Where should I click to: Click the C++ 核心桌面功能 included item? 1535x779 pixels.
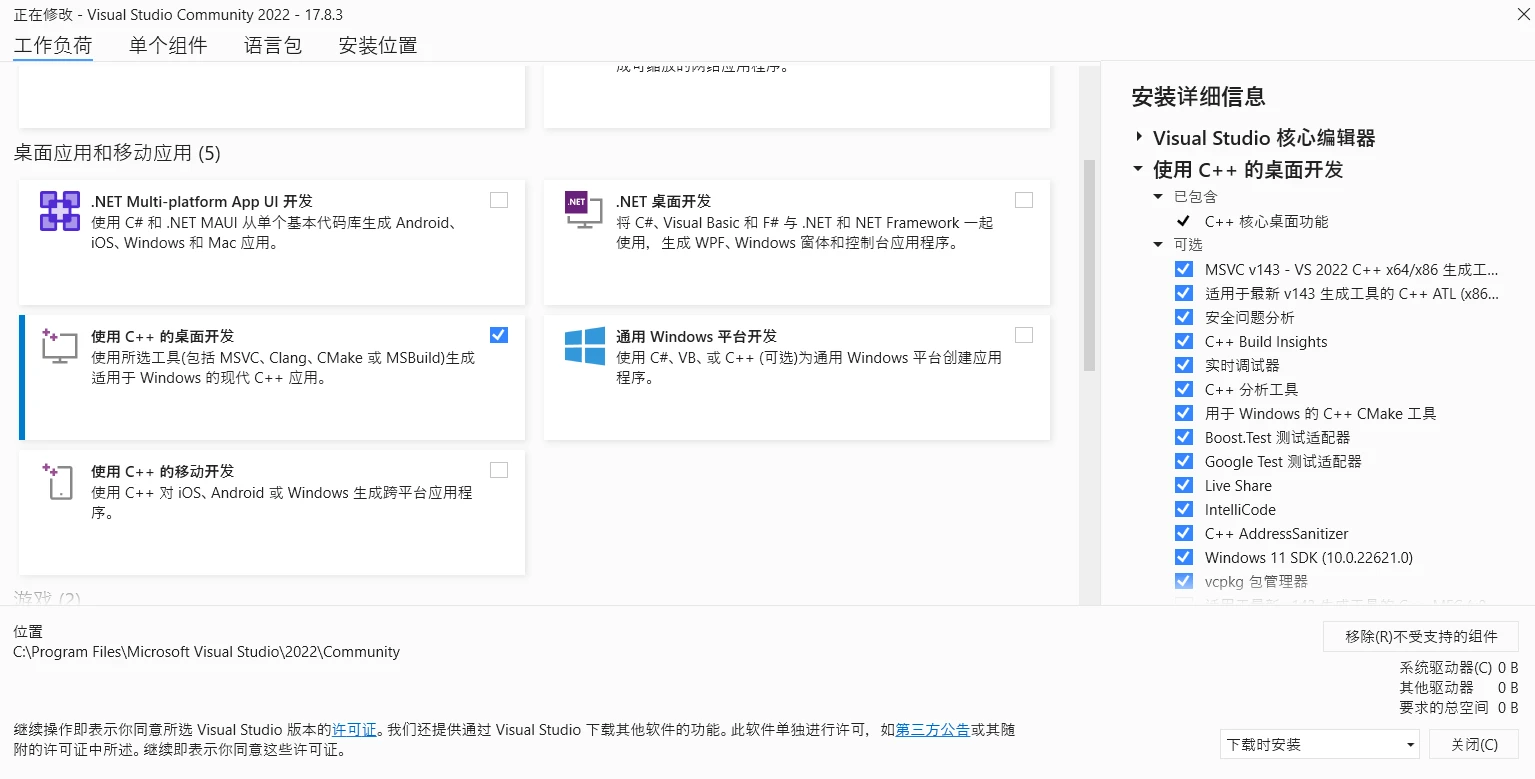coord(1266,221)
